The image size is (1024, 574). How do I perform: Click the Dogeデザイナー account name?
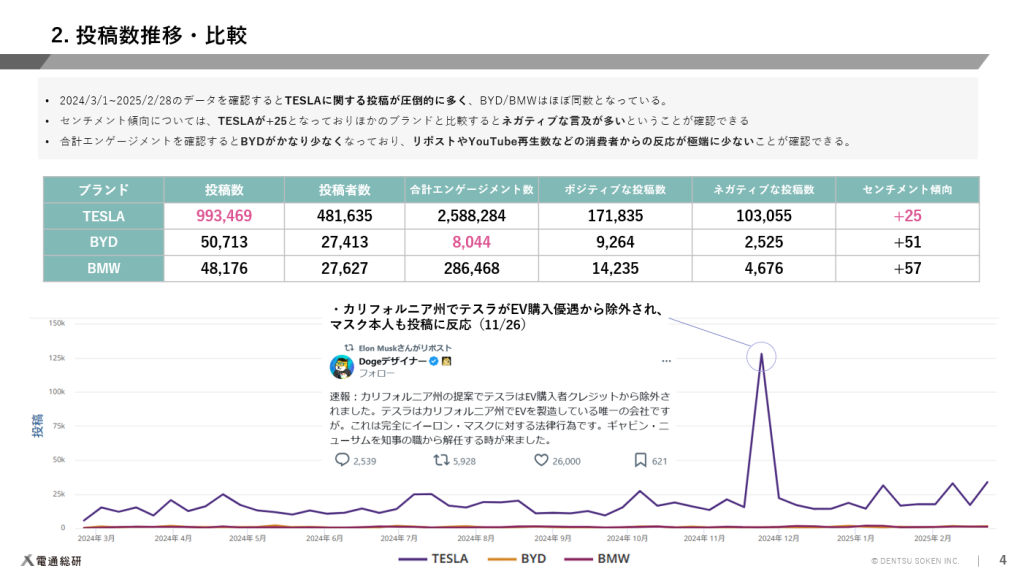tap(392, 361)
